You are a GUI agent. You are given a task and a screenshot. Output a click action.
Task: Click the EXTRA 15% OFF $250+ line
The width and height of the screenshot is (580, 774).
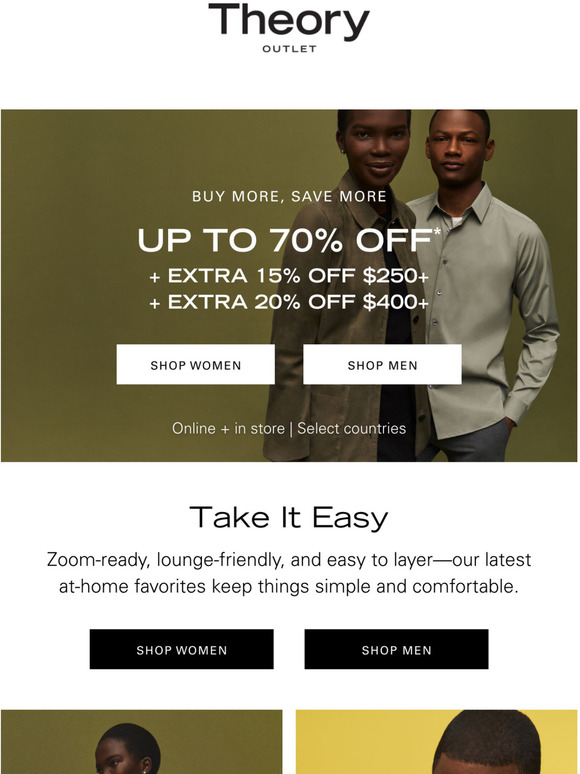pyautogui.click(x=289, y=276)
